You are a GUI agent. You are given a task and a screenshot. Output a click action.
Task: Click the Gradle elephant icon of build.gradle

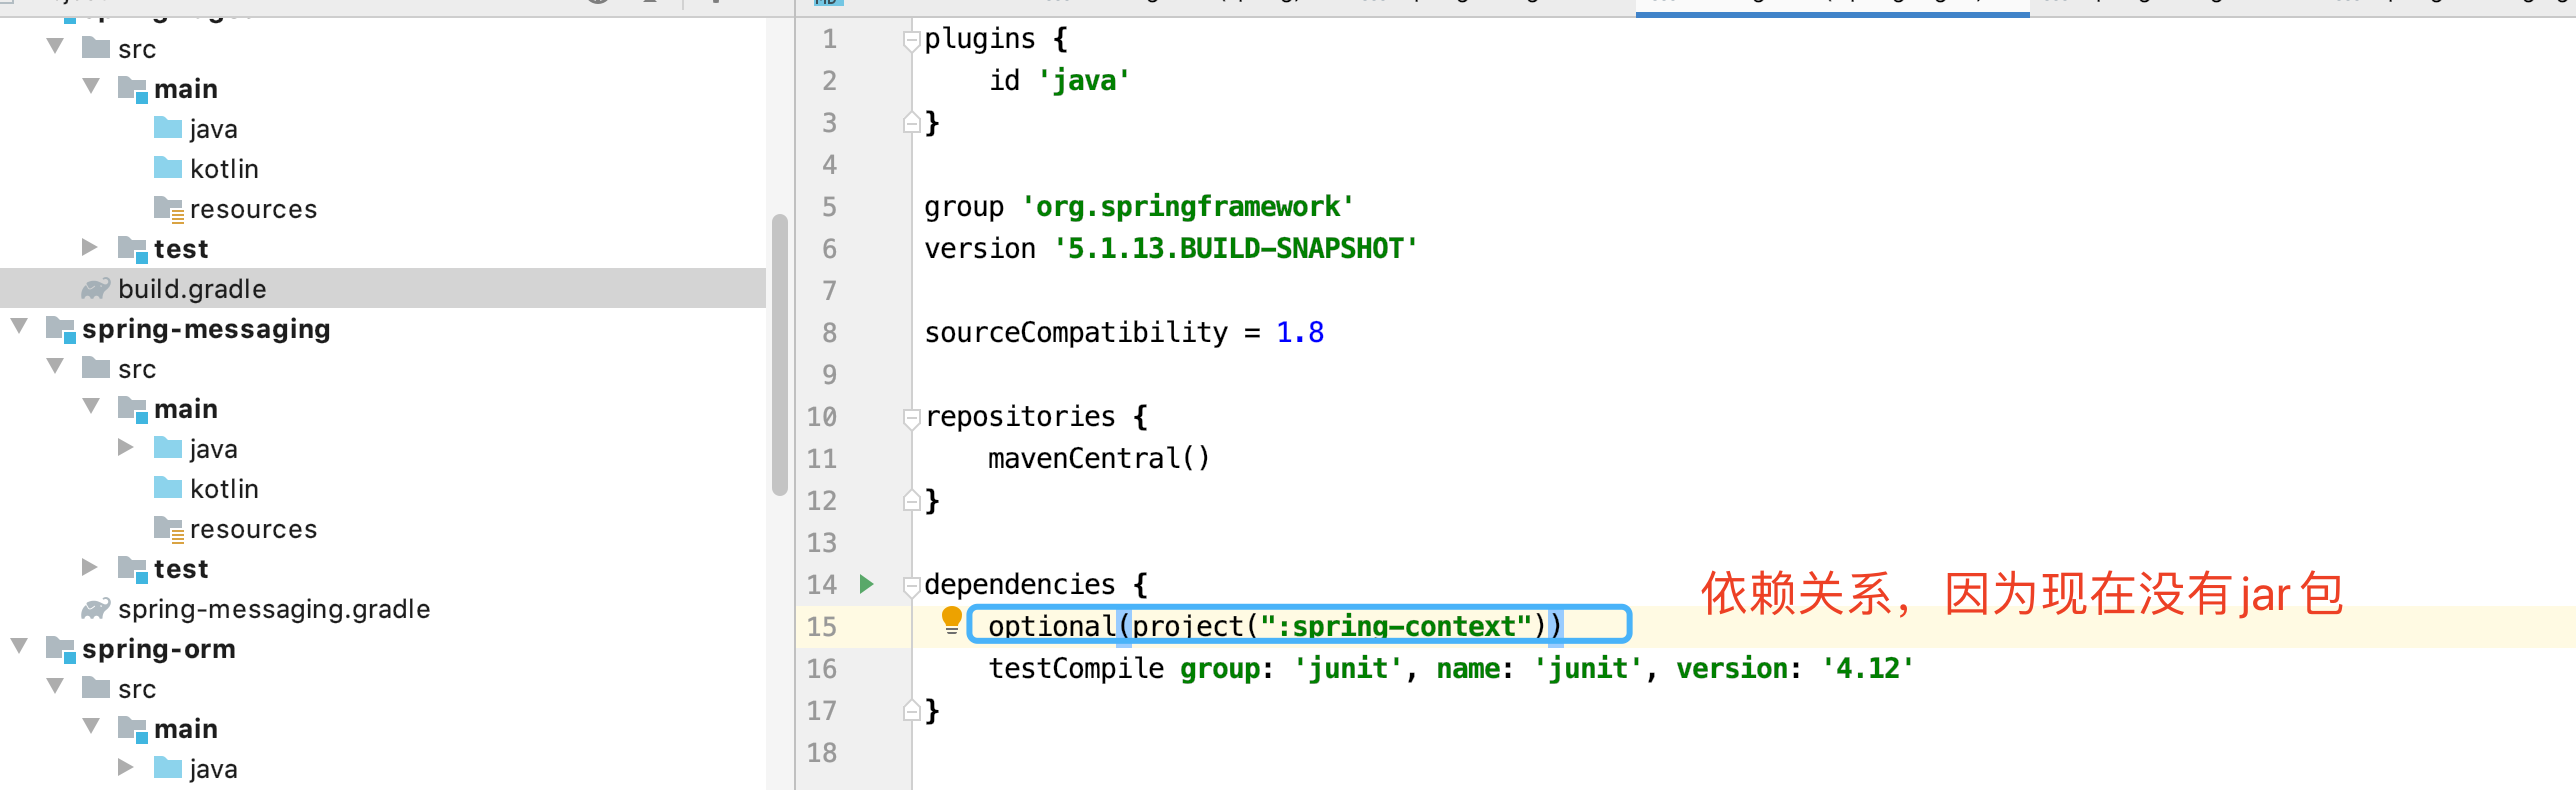[95, 289]
